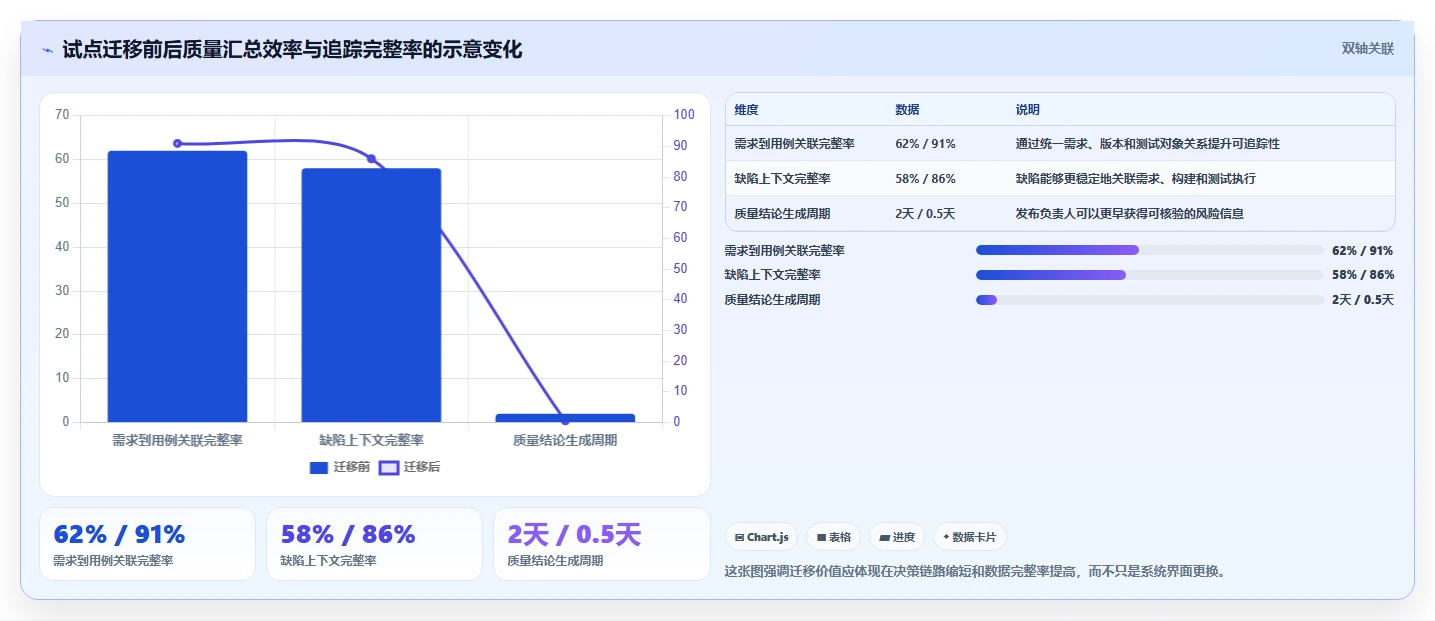Click the 维度 column header
Image resolution: width=1435 pixels, height=621 pixels.
[746, 110]
